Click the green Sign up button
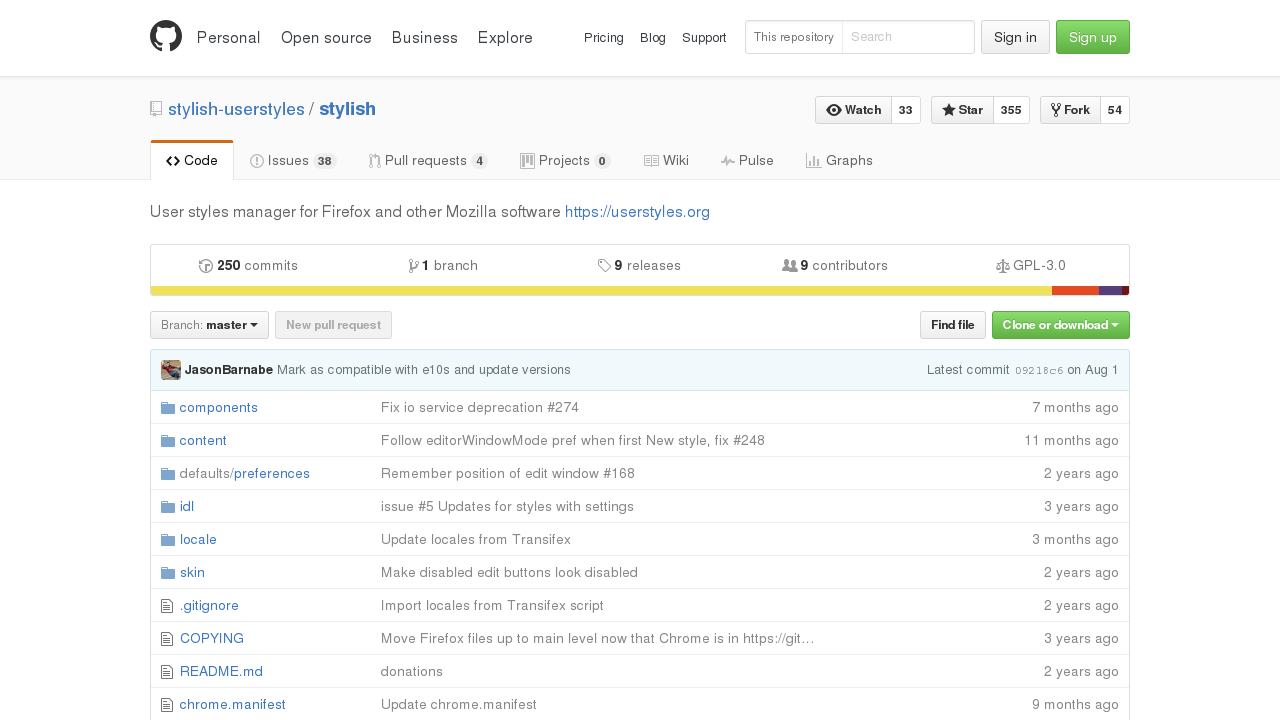Screen dimensions: 1280x720 (x=1093, y=37)
